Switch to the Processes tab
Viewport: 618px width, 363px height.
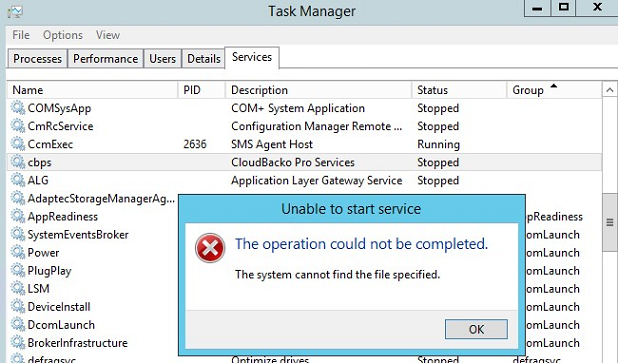[37, 59]
